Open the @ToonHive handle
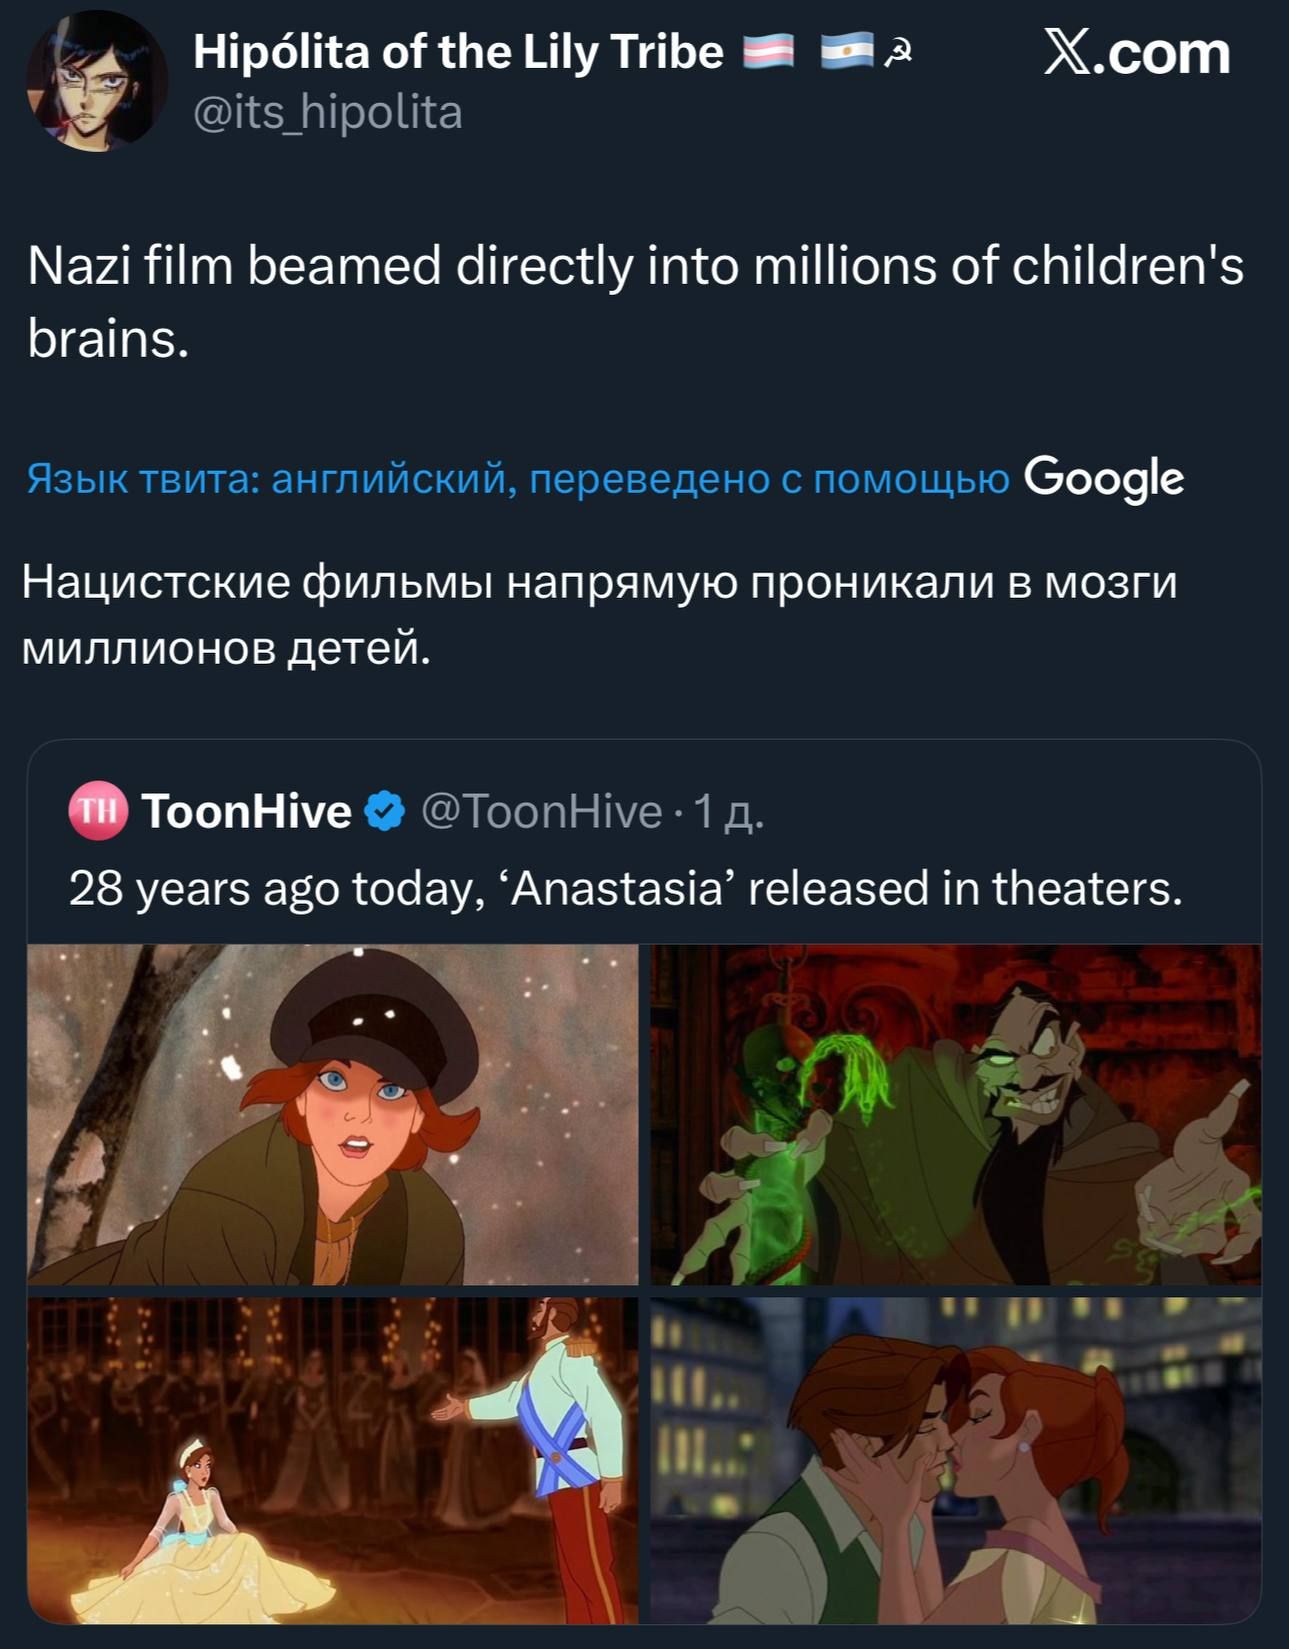Image resolution: width=1289 pixels, height=1649 pixels. [x=542, y=811]
